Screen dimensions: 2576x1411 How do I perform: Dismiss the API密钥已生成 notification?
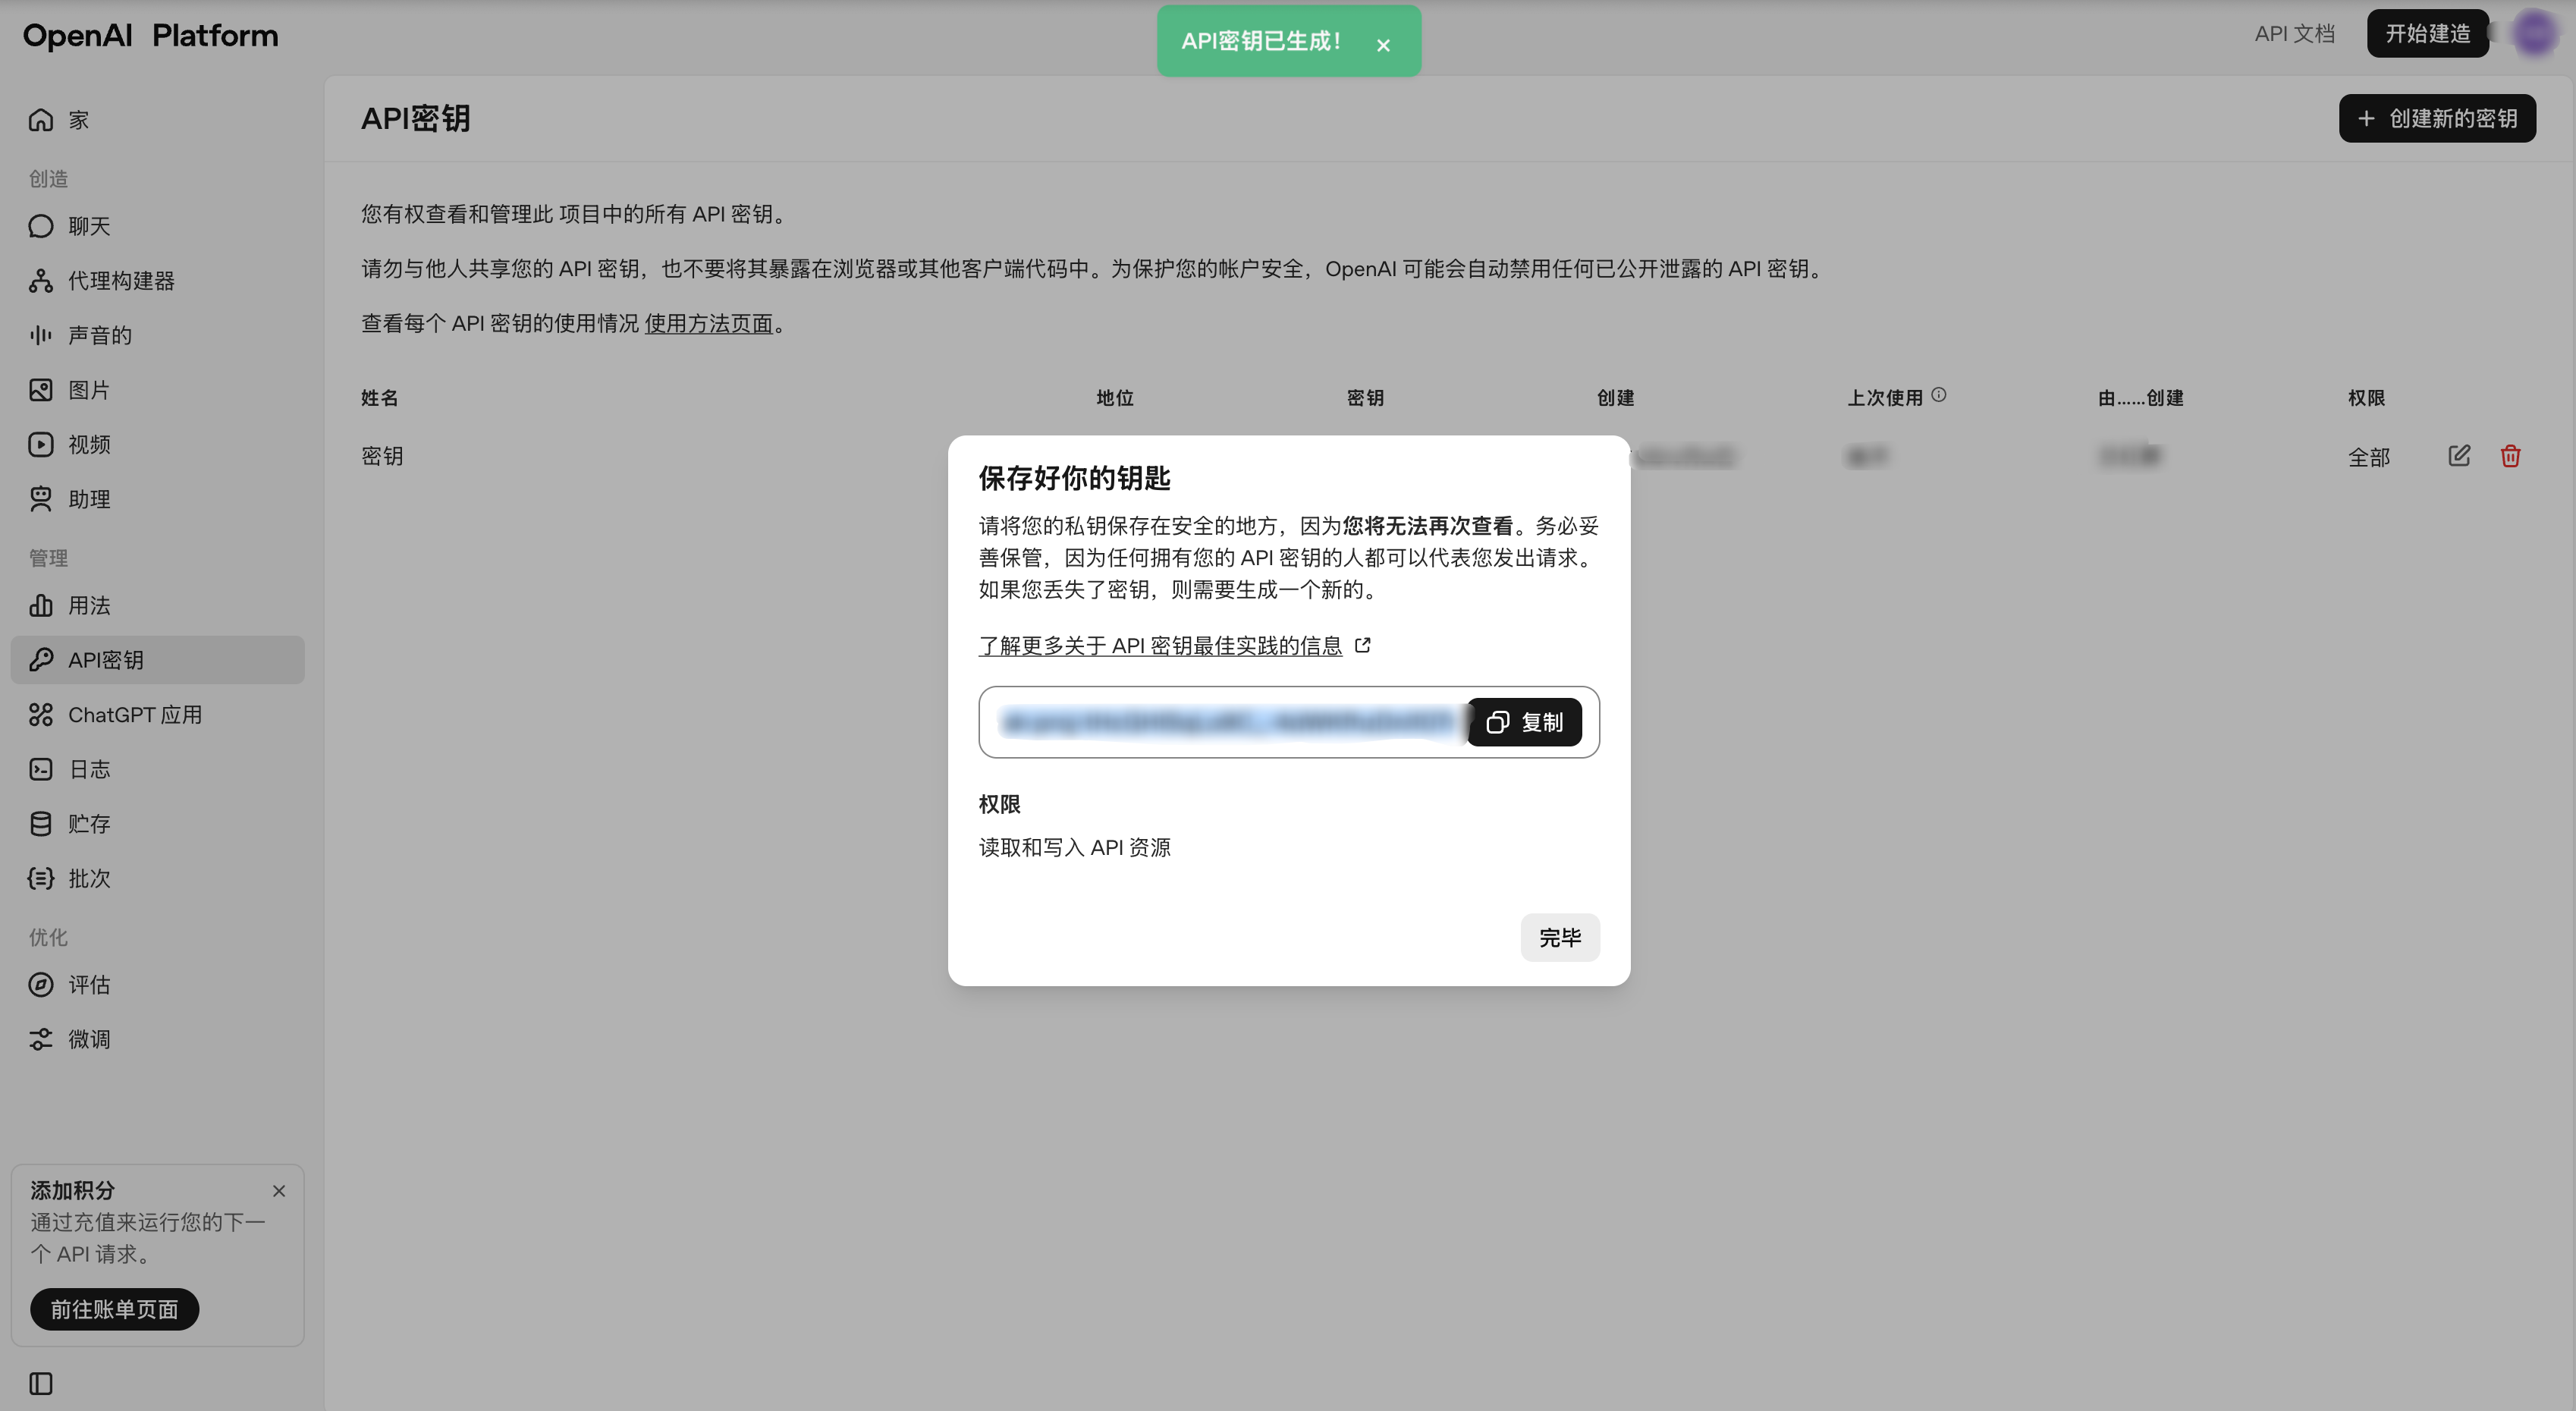pyautogui.click(x=1384, y=44)
